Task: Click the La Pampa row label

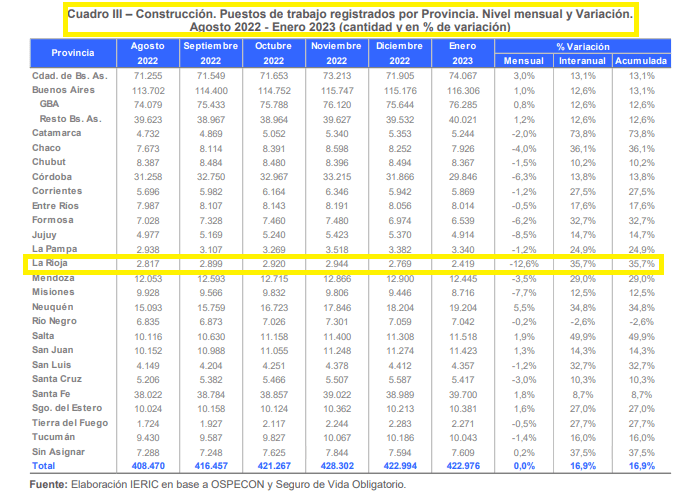Action: [54, 249]
